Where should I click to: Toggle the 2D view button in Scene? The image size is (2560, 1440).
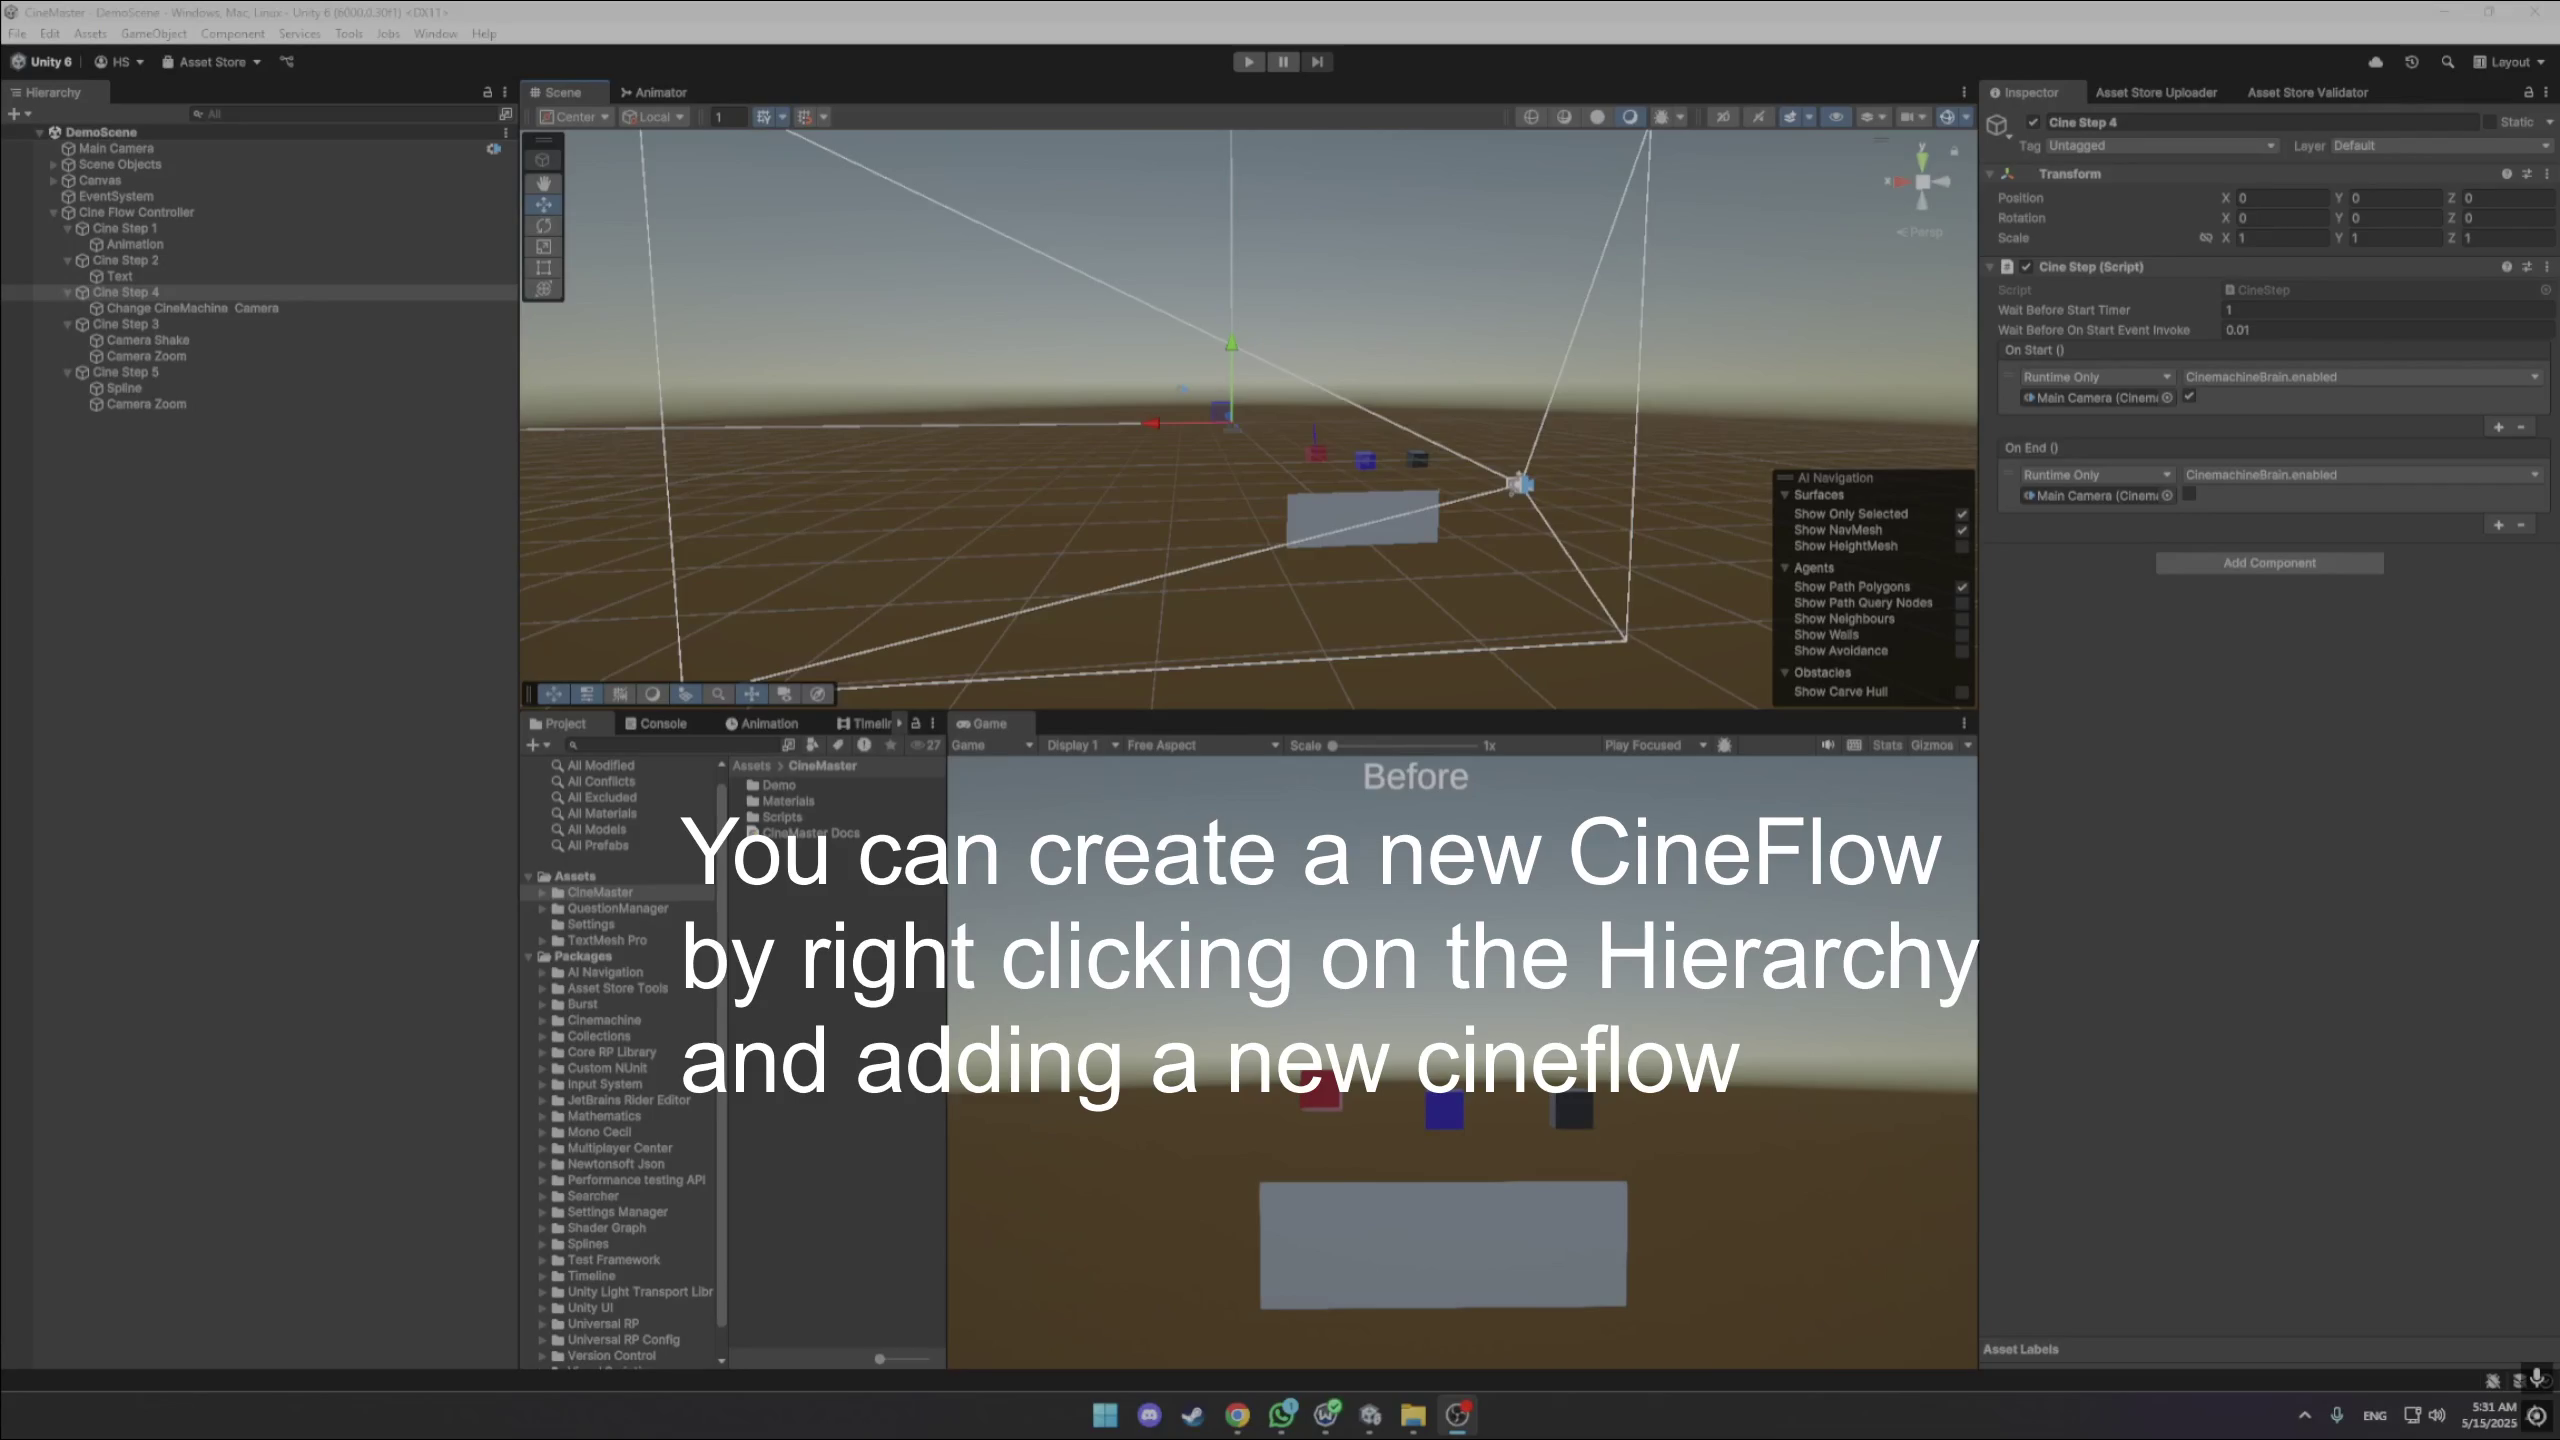(1723, 117)
